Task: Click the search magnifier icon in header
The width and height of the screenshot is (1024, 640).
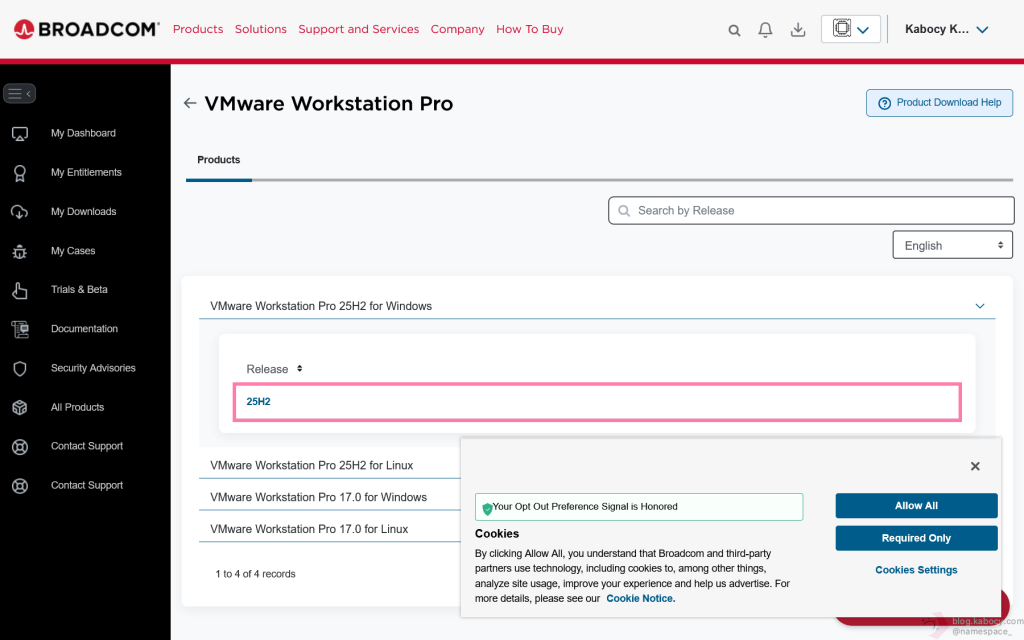Action: point(734,30)
